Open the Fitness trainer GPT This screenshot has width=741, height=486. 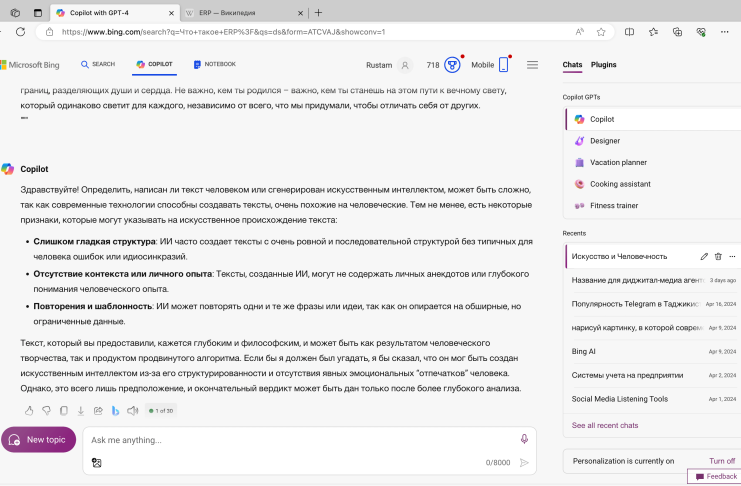pyautogui.click(x=653, y=206)
